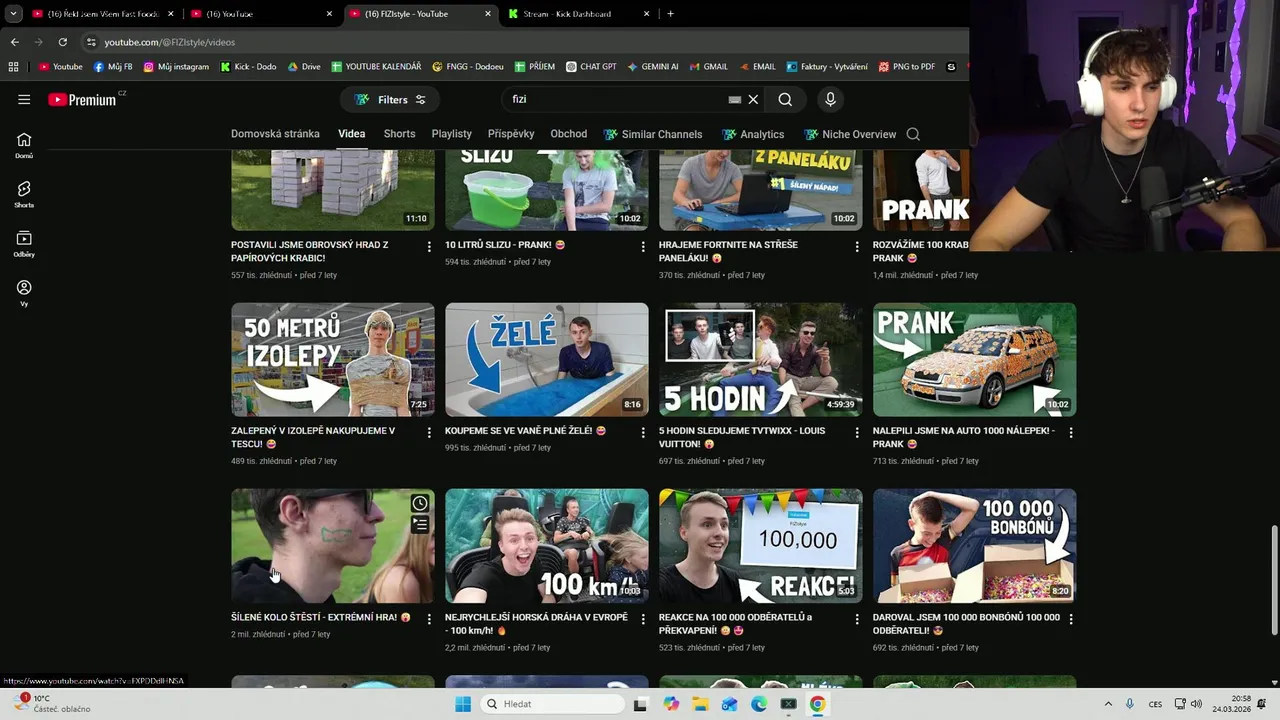View site information icon in address bar
This screenshot has height=720, width=1280.
point(91,42)
